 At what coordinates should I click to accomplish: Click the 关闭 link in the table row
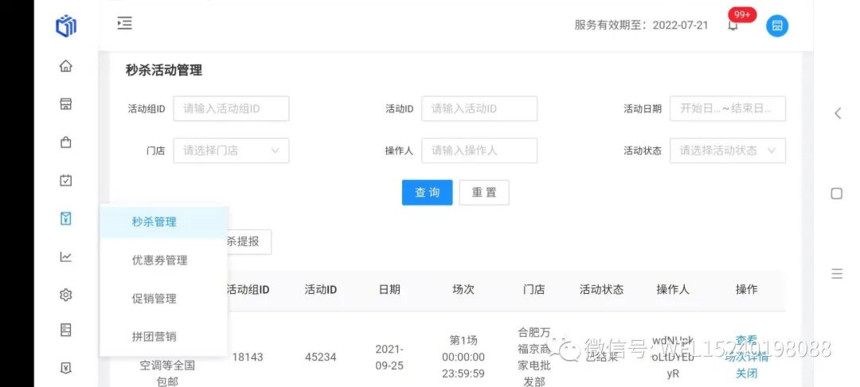coord(746,374)
